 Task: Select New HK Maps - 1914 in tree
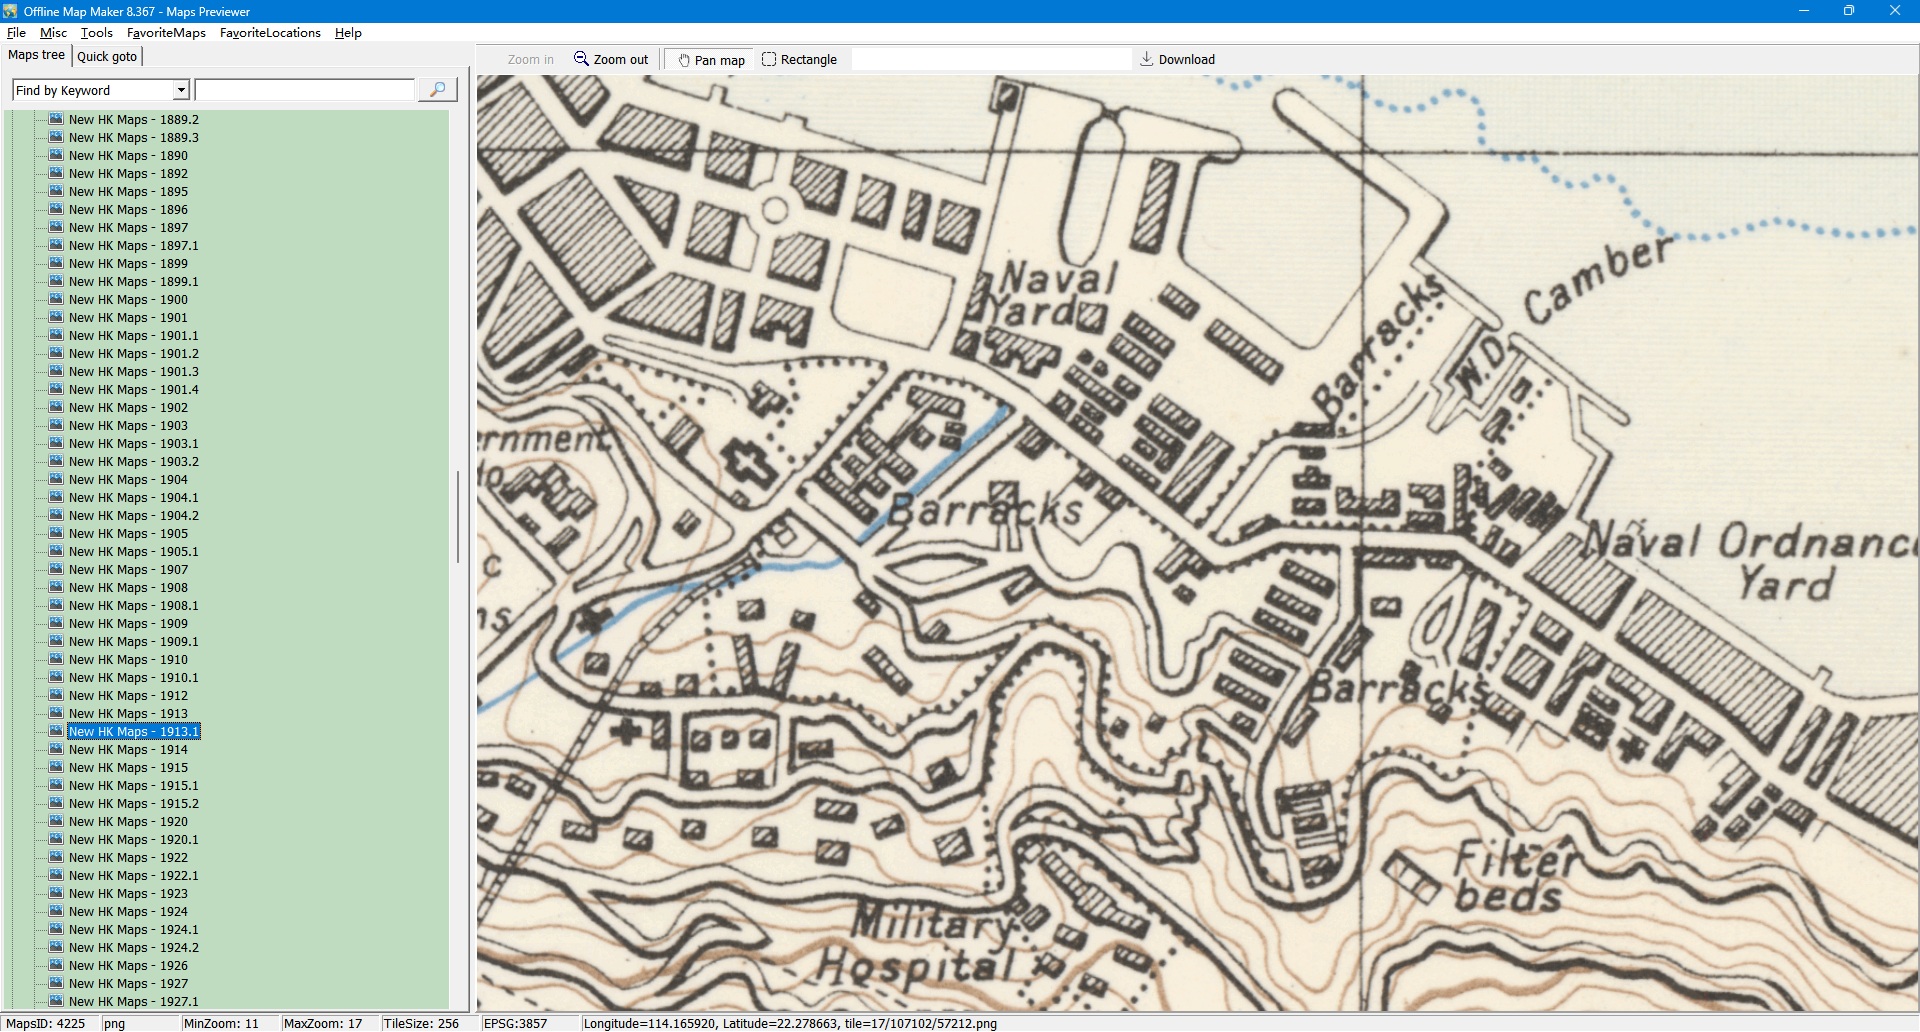click(128, 750)
